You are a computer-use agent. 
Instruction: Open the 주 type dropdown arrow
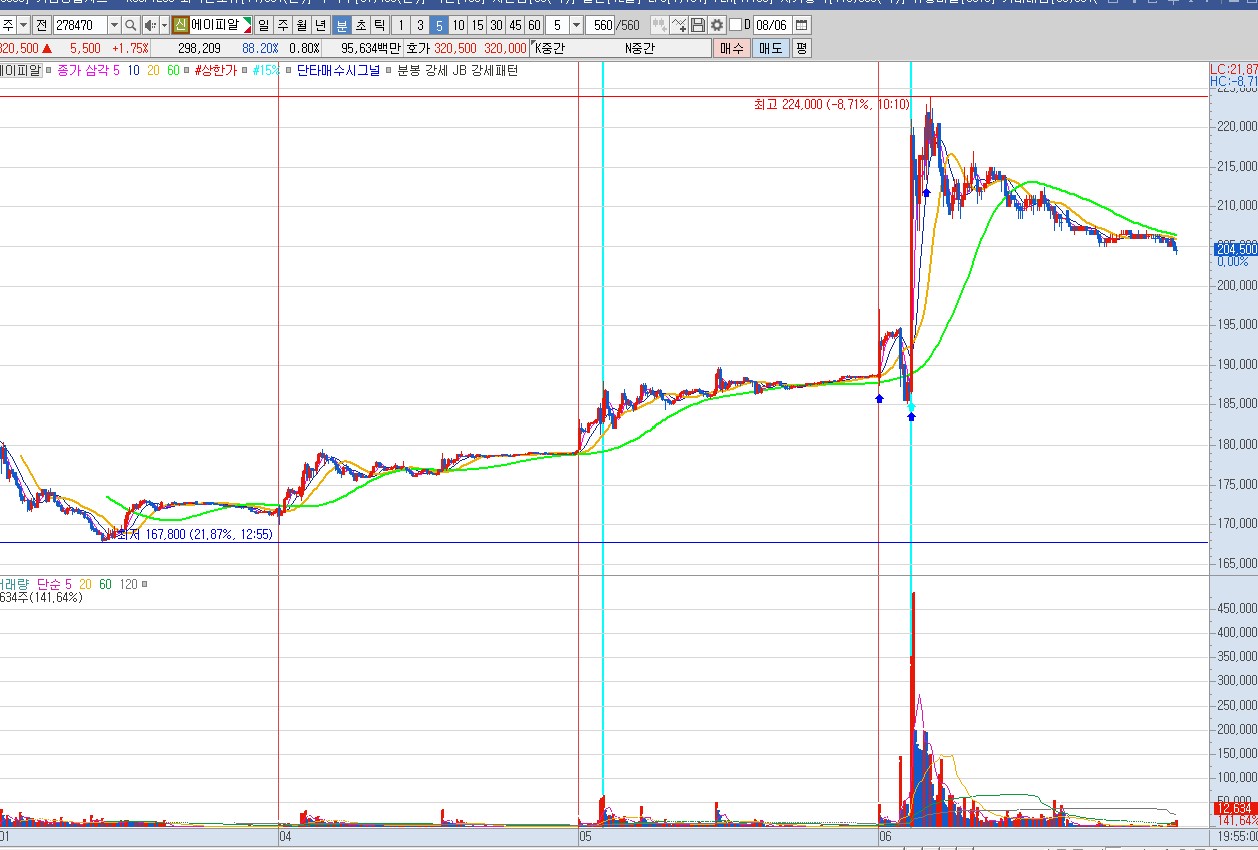click(x=23, y=25)
